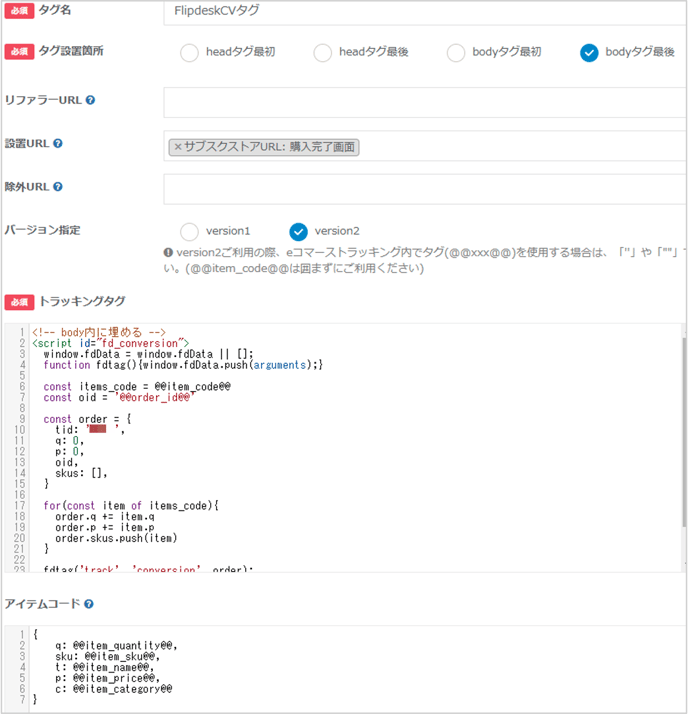Viewport: 688px width, 714px height.
Task: Click the 'function fdtag()' code line
Action: [183, 365]
